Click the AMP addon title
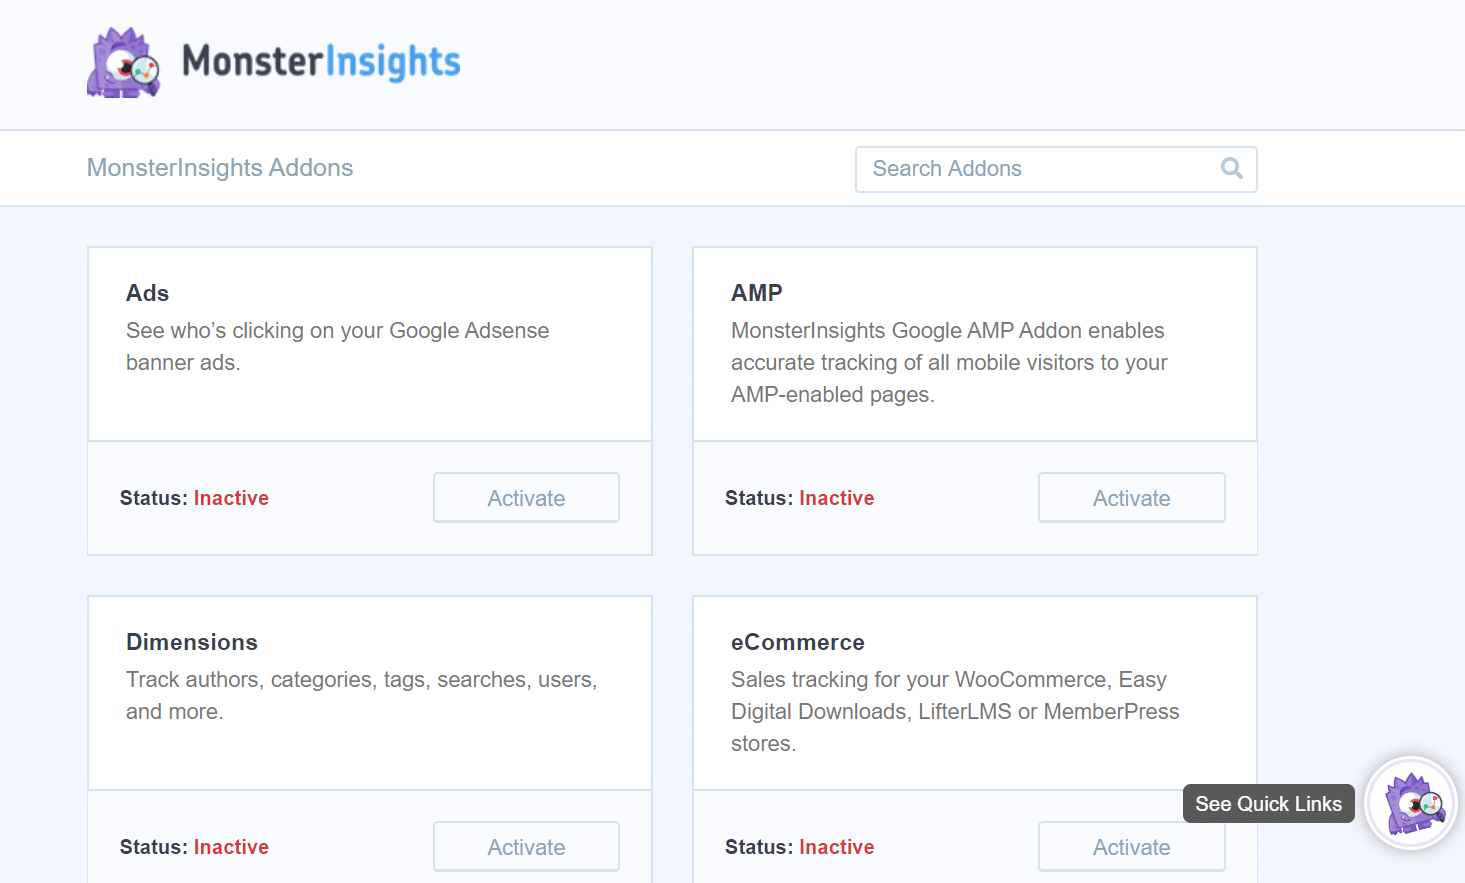1465x883 pixels. point(757,292)
